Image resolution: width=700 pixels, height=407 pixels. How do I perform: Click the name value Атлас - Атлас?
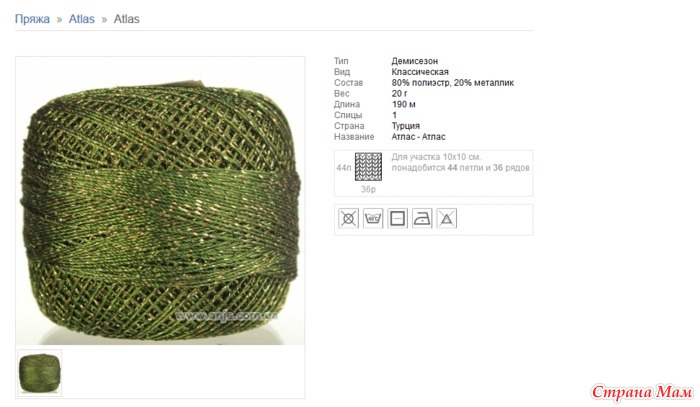tap(418, 137)
